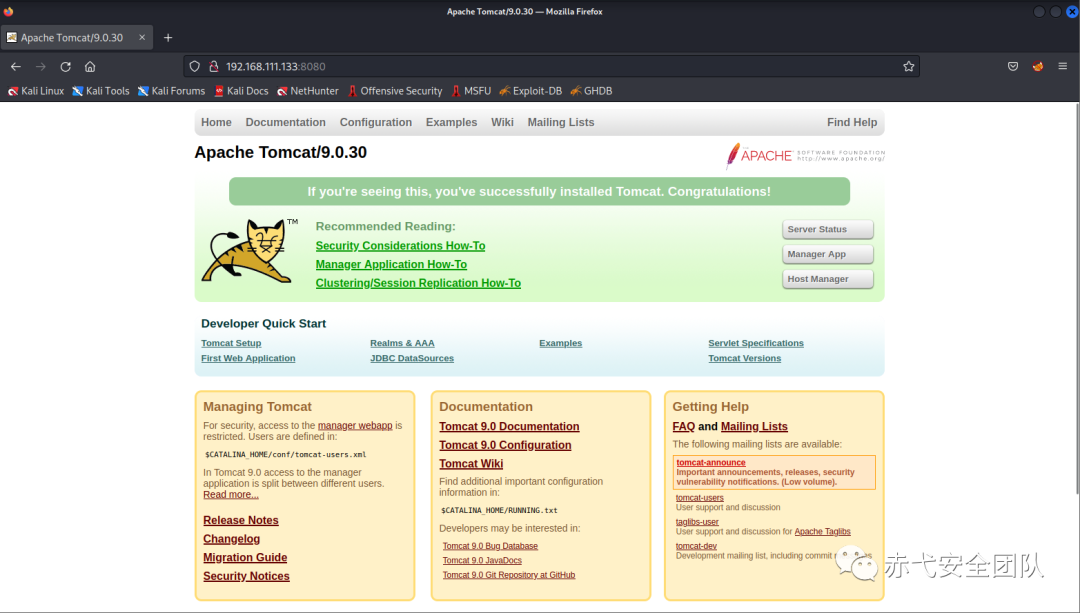Open the Tomcat Wiki link
This screenshot has width=1080, height=613.
tap(471, 464)
